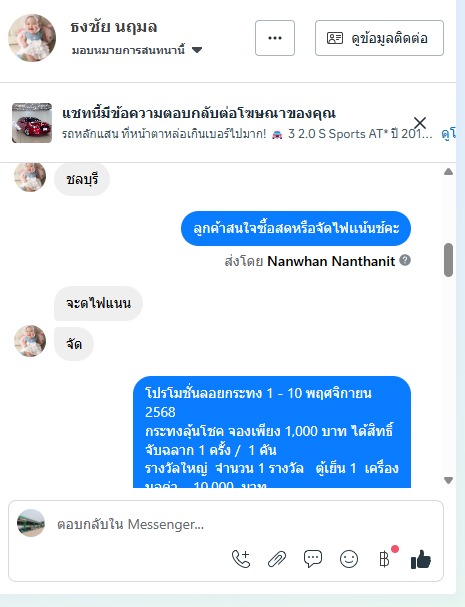
Task: Send a thumbs-up like
Action: pos(421,559)
